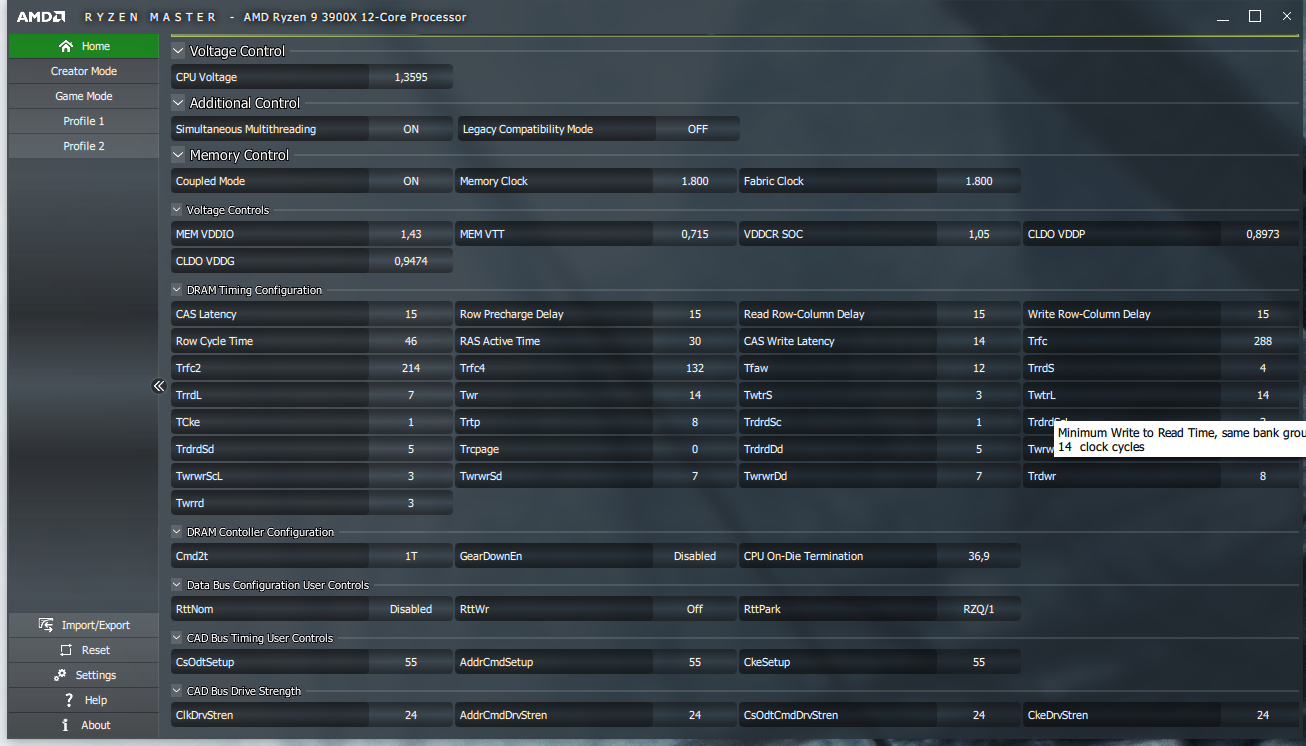Collapse DRAM Timing Configuration subsection

pyautogui.click(x=177, y=290)
